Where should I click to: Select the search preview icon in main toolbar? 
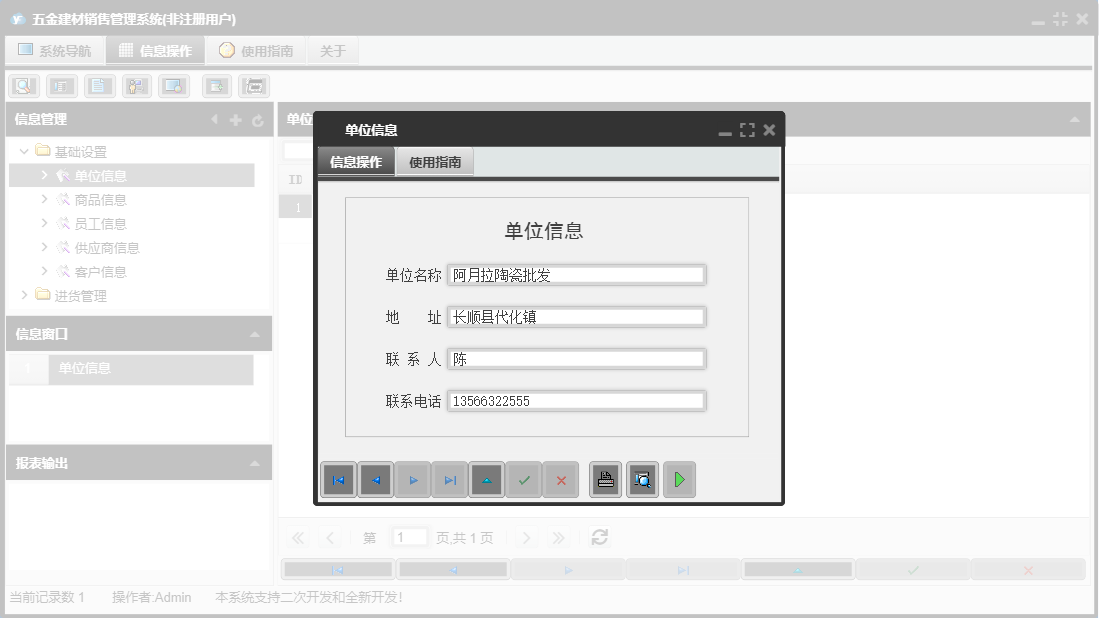tap(21, 85)
